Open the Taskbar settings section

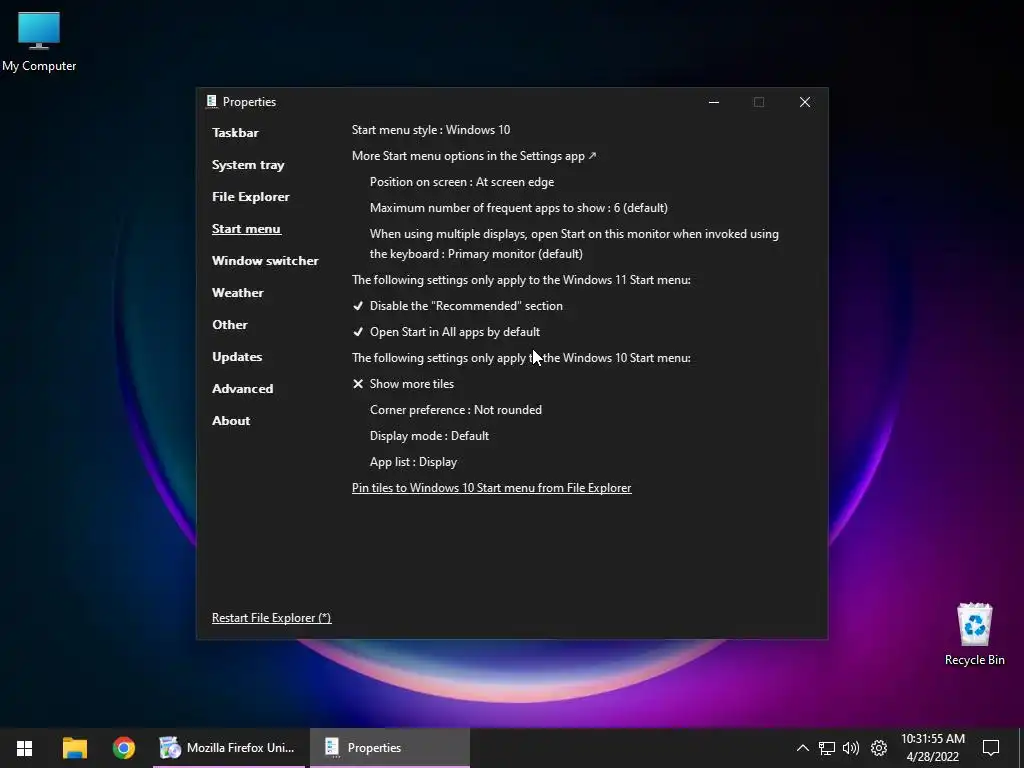click(x=235, y=133)
